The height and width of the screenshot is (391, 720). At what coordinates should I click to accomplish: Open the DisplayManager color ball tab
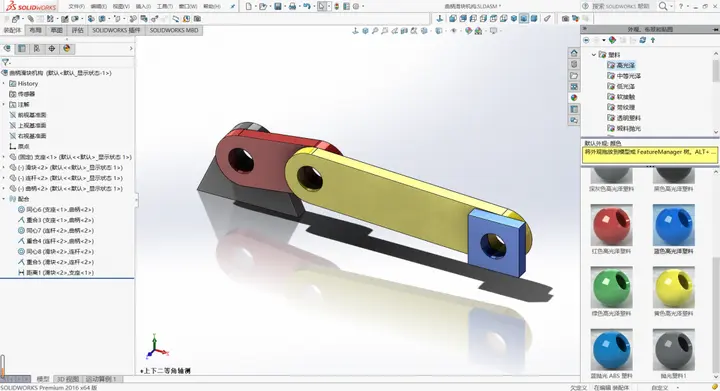[67, 49]
